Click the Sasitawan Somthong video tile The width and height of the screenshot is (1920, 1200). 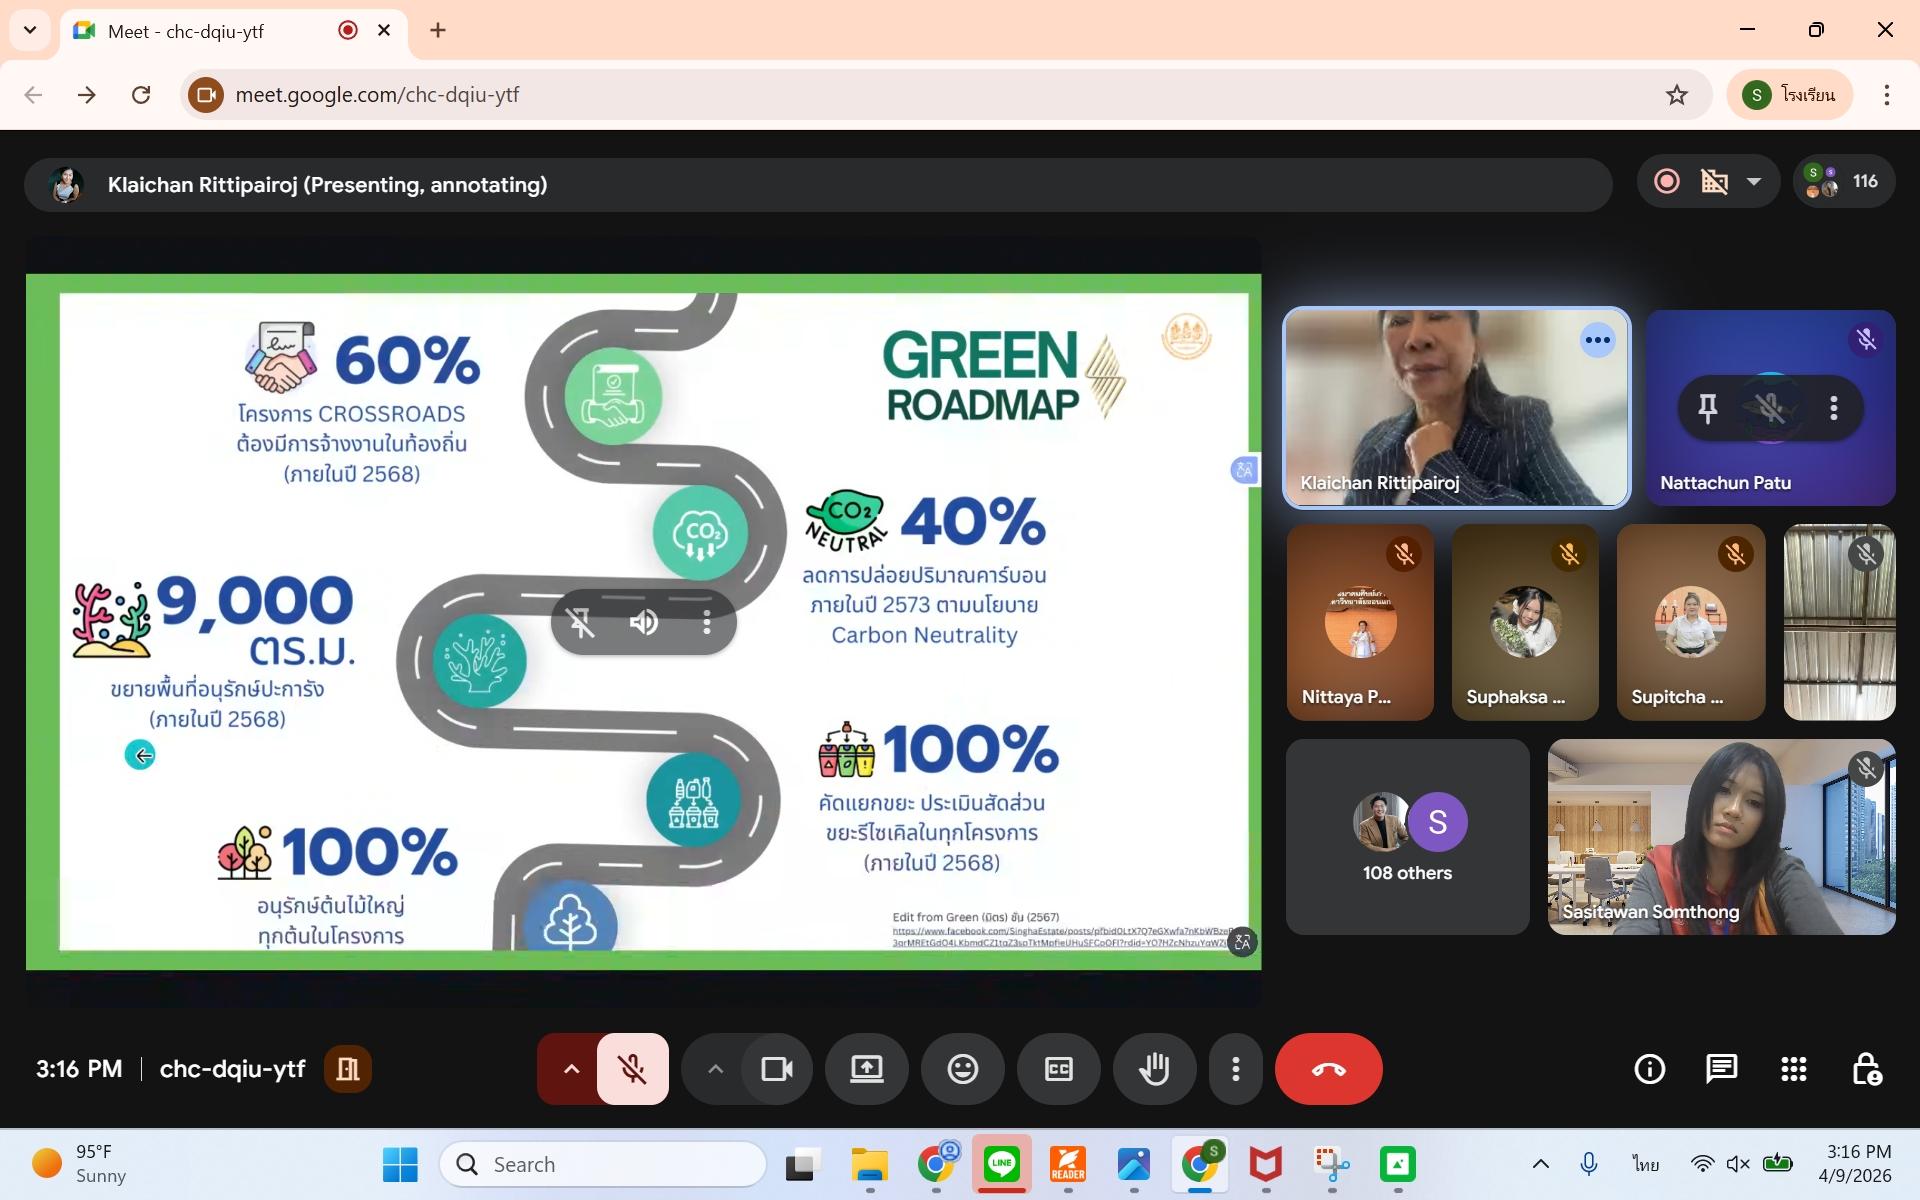click(x=1720, y=837)
